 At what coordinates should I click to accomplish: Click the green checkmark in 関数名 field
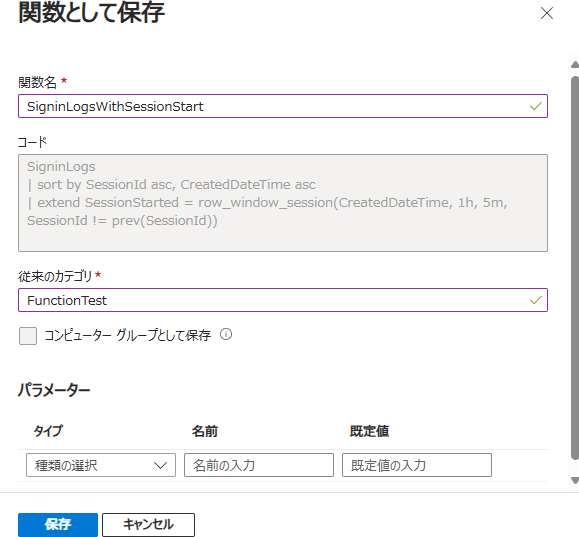click(535, 106)
